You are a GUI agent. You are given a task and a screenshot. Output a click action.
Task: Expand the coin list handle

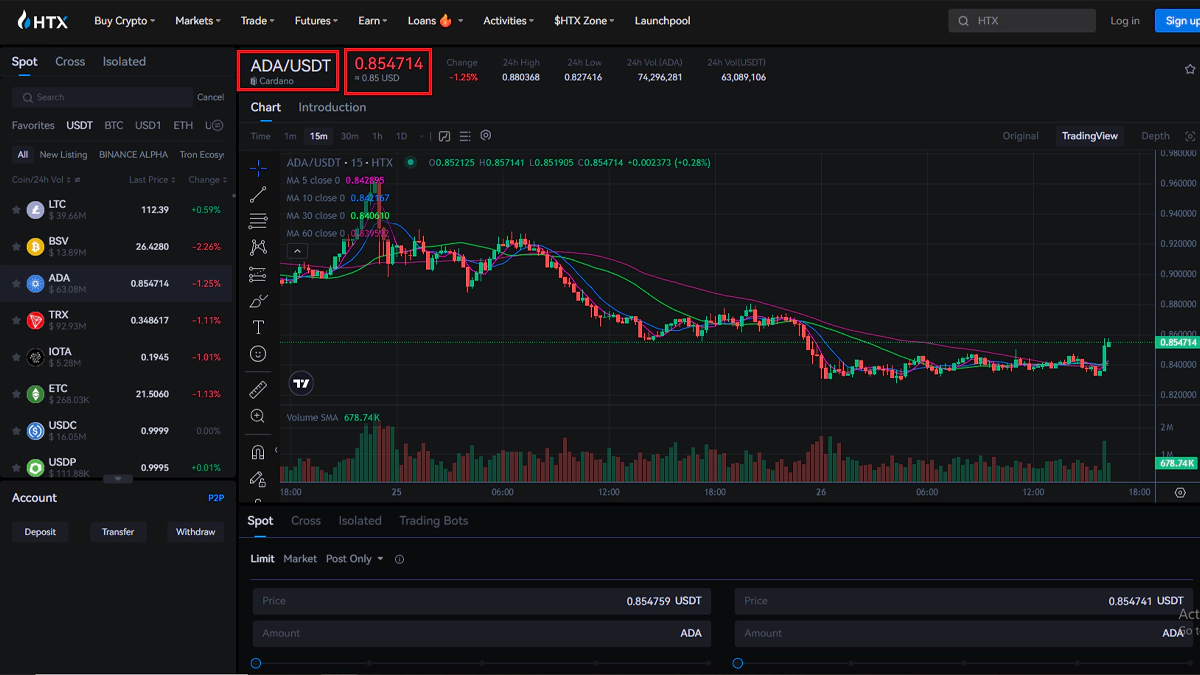click(x=118, y=479)
